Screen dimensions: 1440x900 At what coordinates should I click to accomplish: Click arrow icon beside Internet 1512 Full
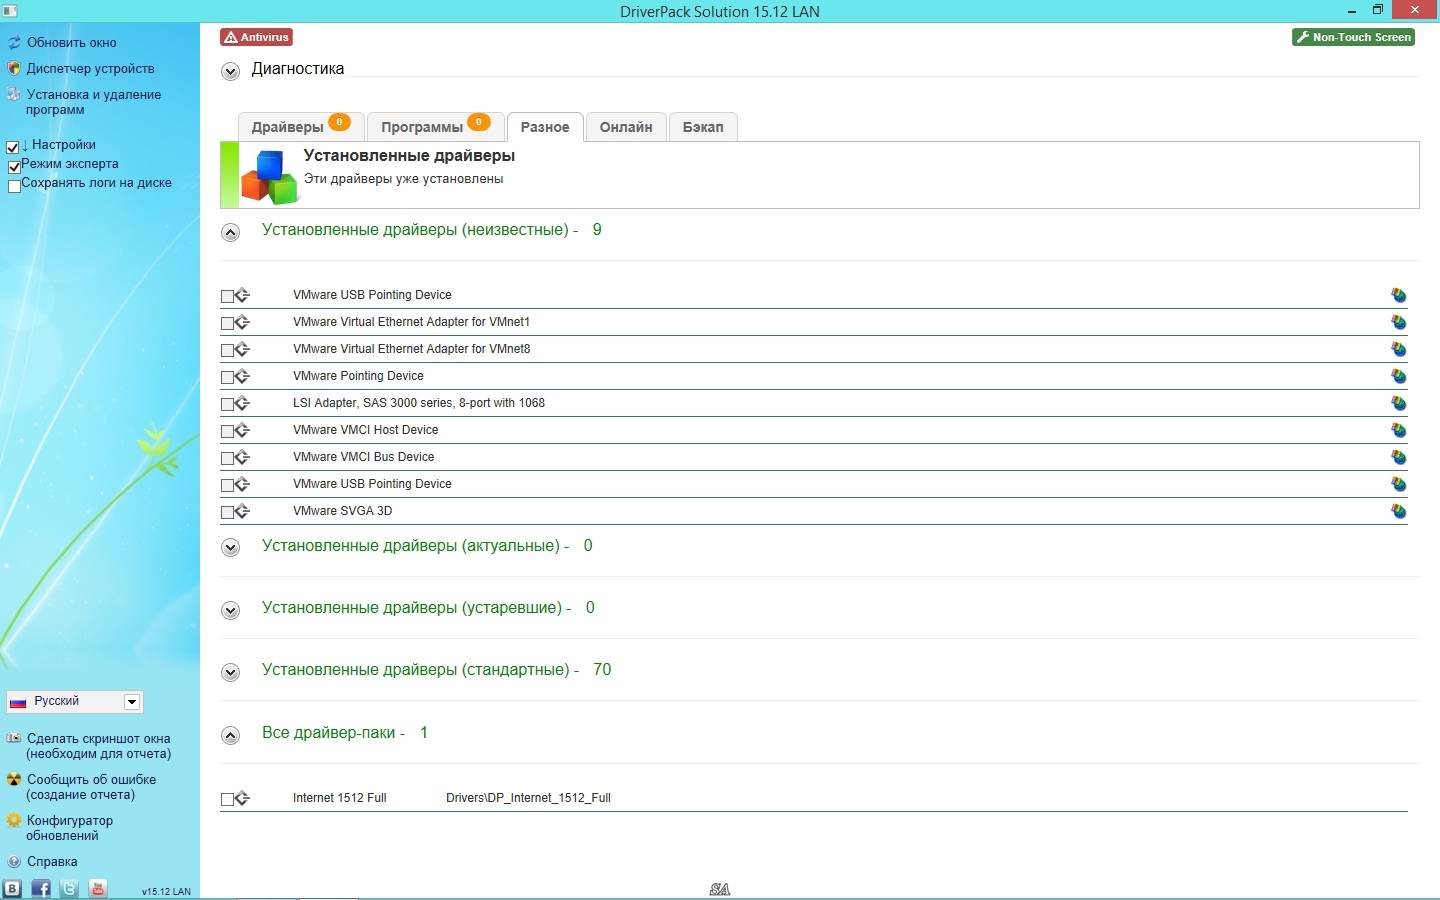[242, 799]
